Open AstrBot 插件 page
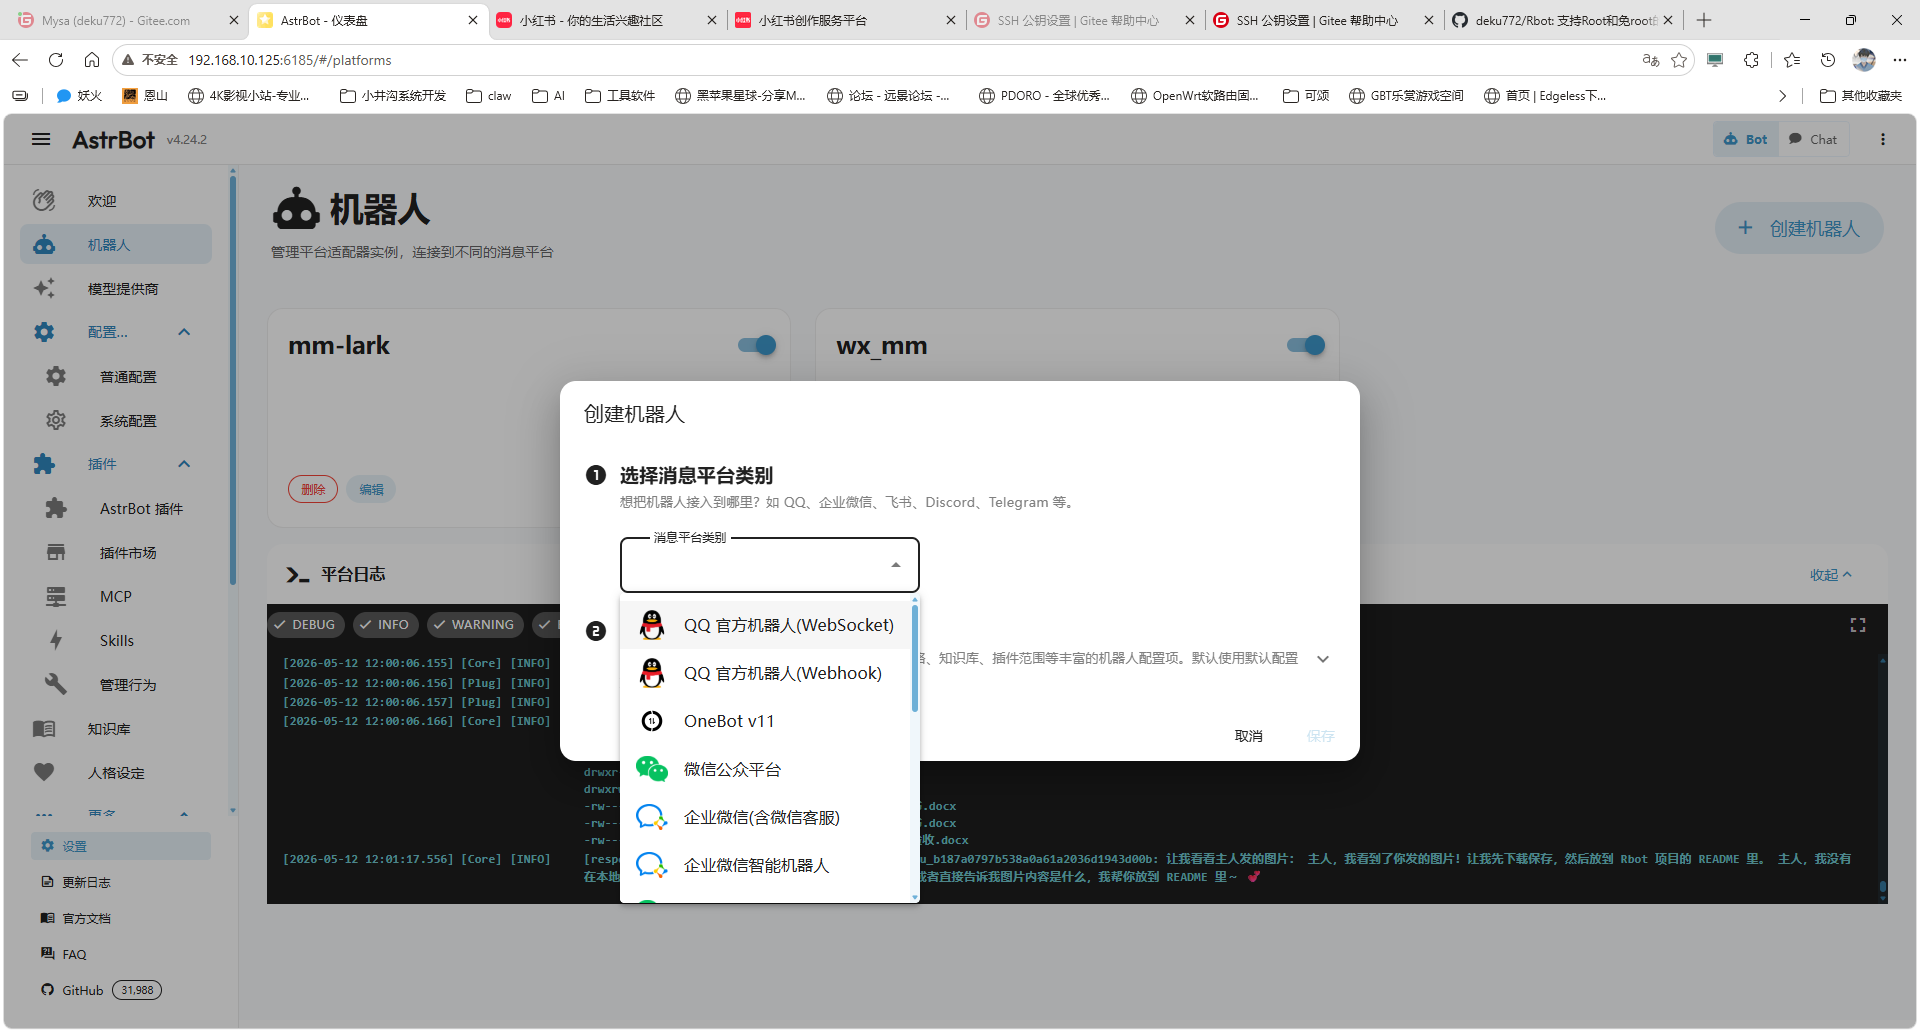This screenshot has width=1920, height=1032. [116, 509]
